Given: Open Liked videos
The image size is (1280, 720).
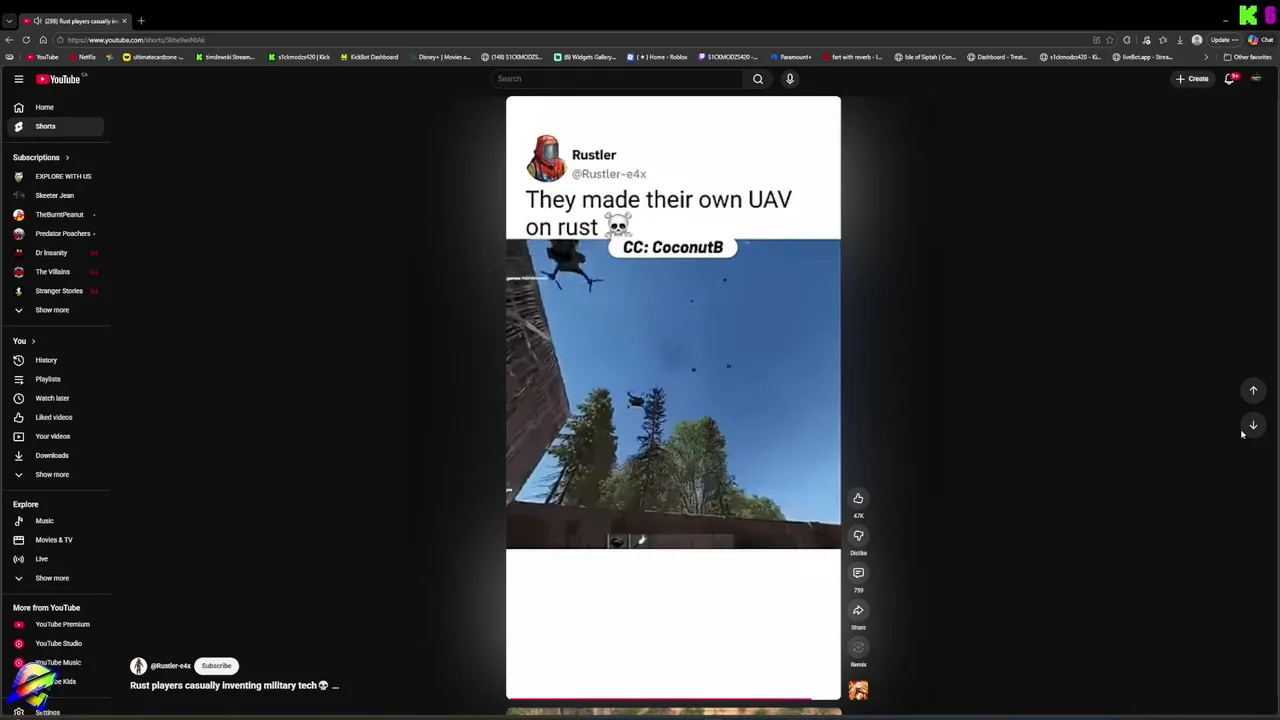Looking at the screenshot, I should pyautogui.click(x=56, y=417).
